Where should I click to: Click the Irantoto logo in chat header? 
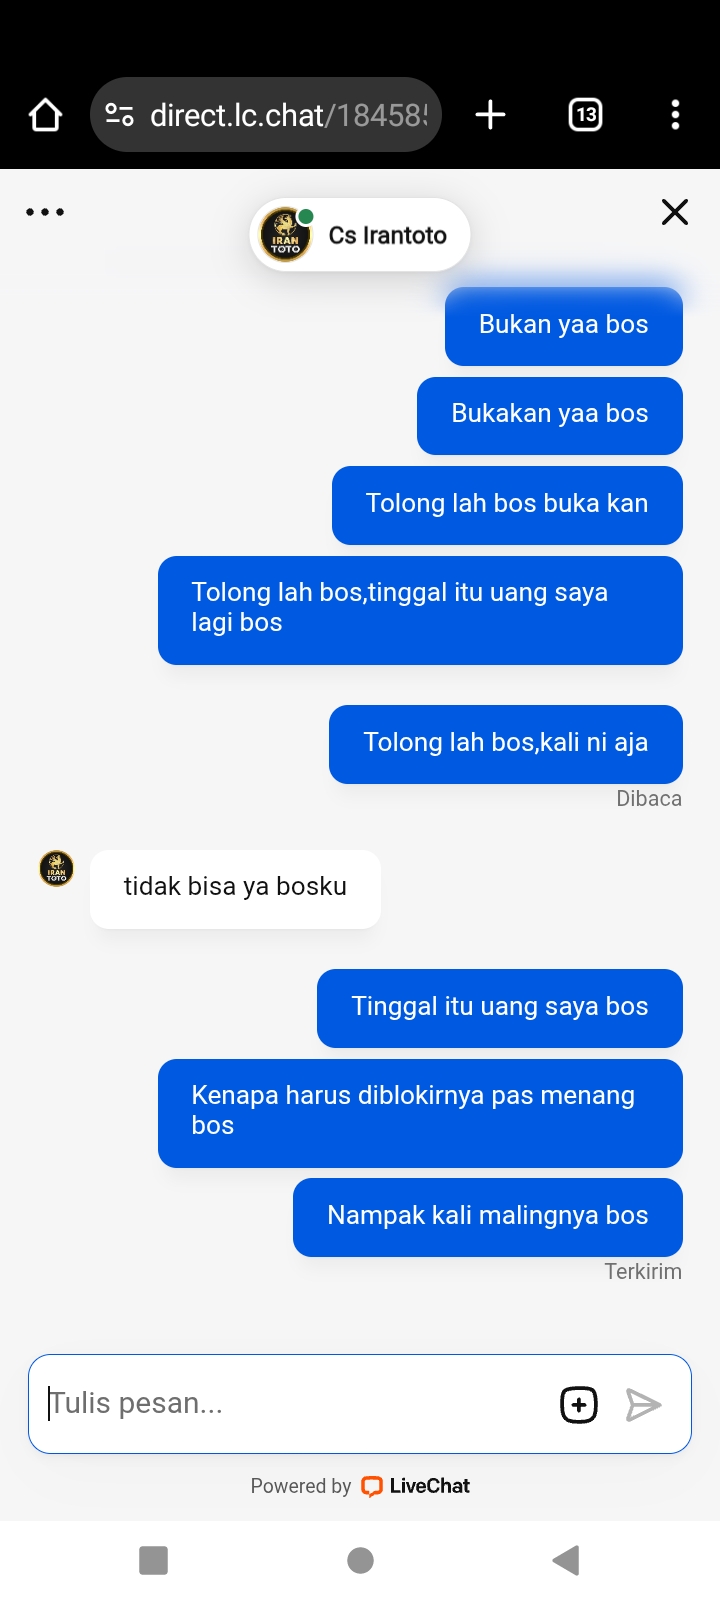point(286,235)
